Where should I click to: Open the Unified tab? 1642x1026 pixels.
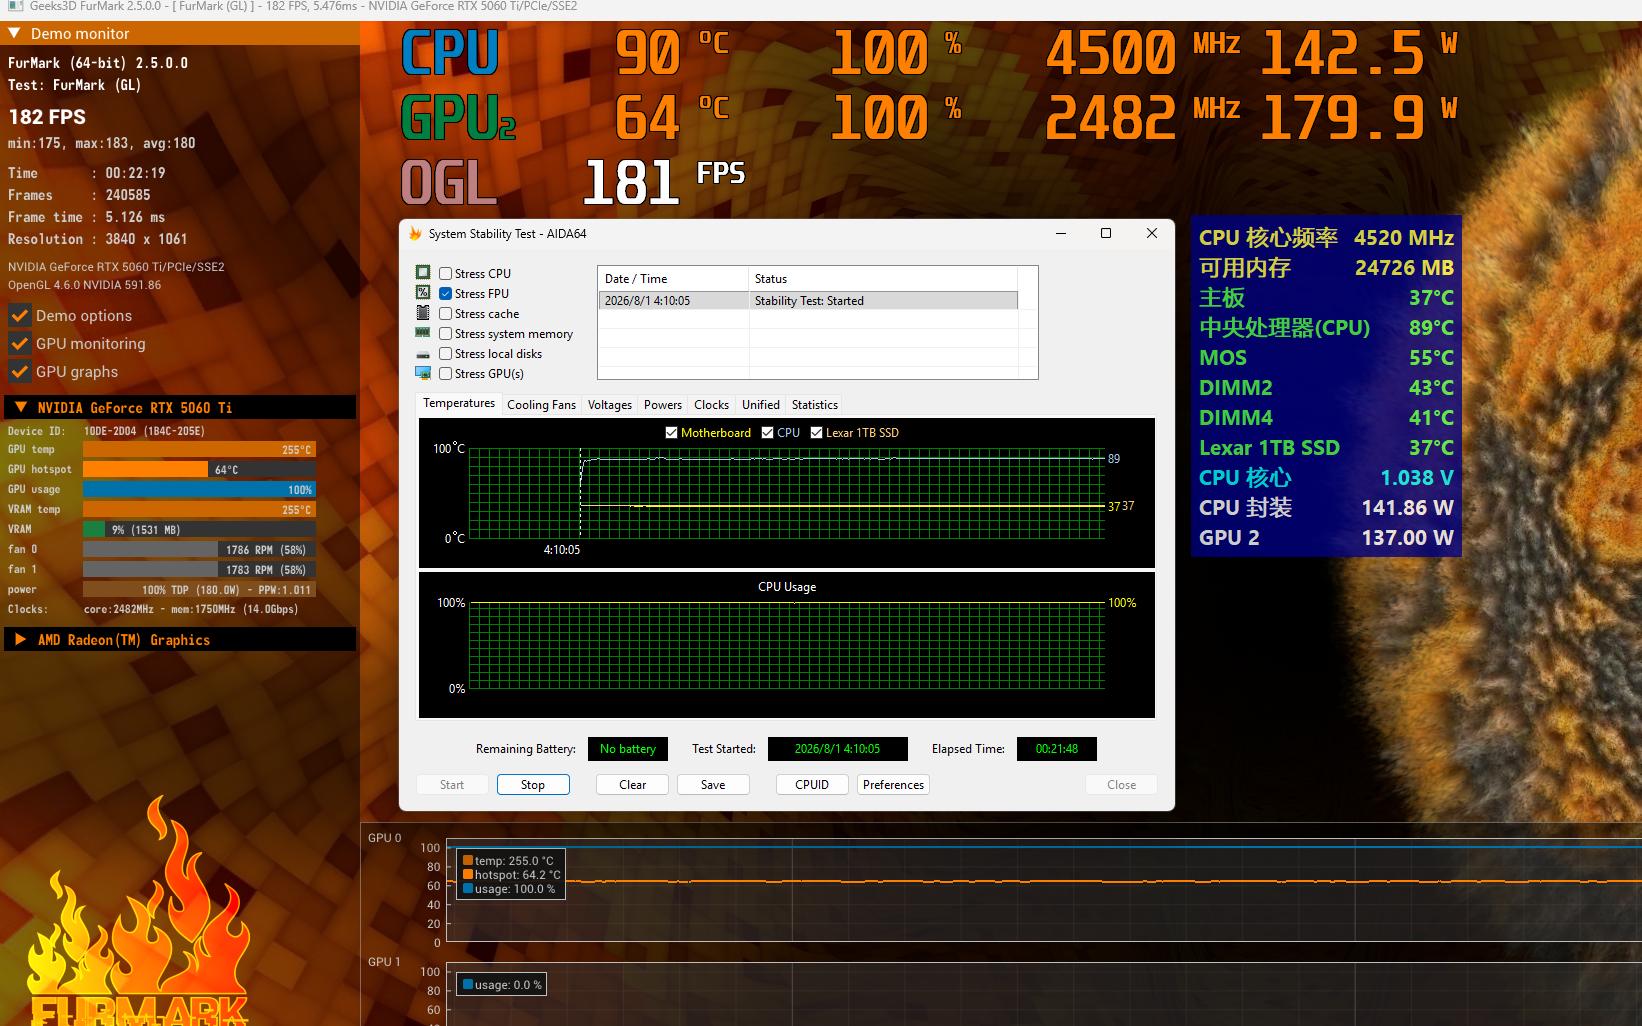coord(761,404)
